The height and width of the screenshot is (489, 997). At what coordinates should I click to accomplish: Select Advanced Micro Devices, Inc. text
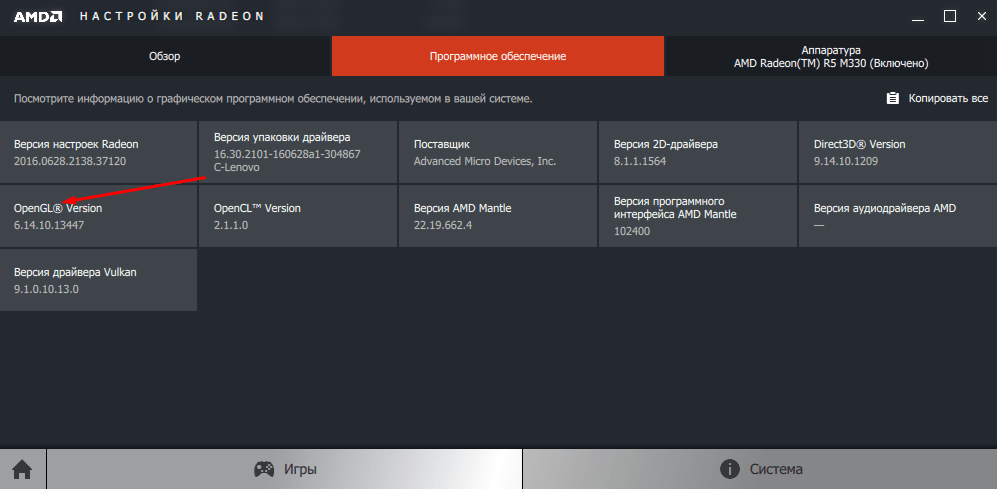485,161
